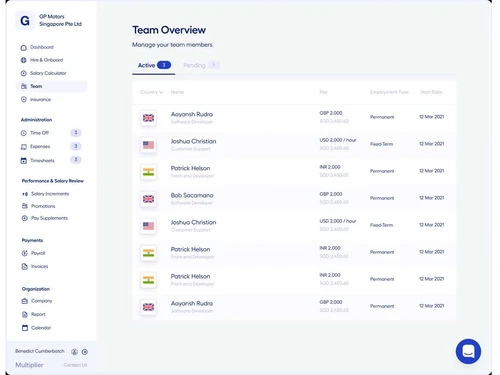Sort the table by the Country dropdown
This screenshot has width=500, height=375.
tap(151, 92)
